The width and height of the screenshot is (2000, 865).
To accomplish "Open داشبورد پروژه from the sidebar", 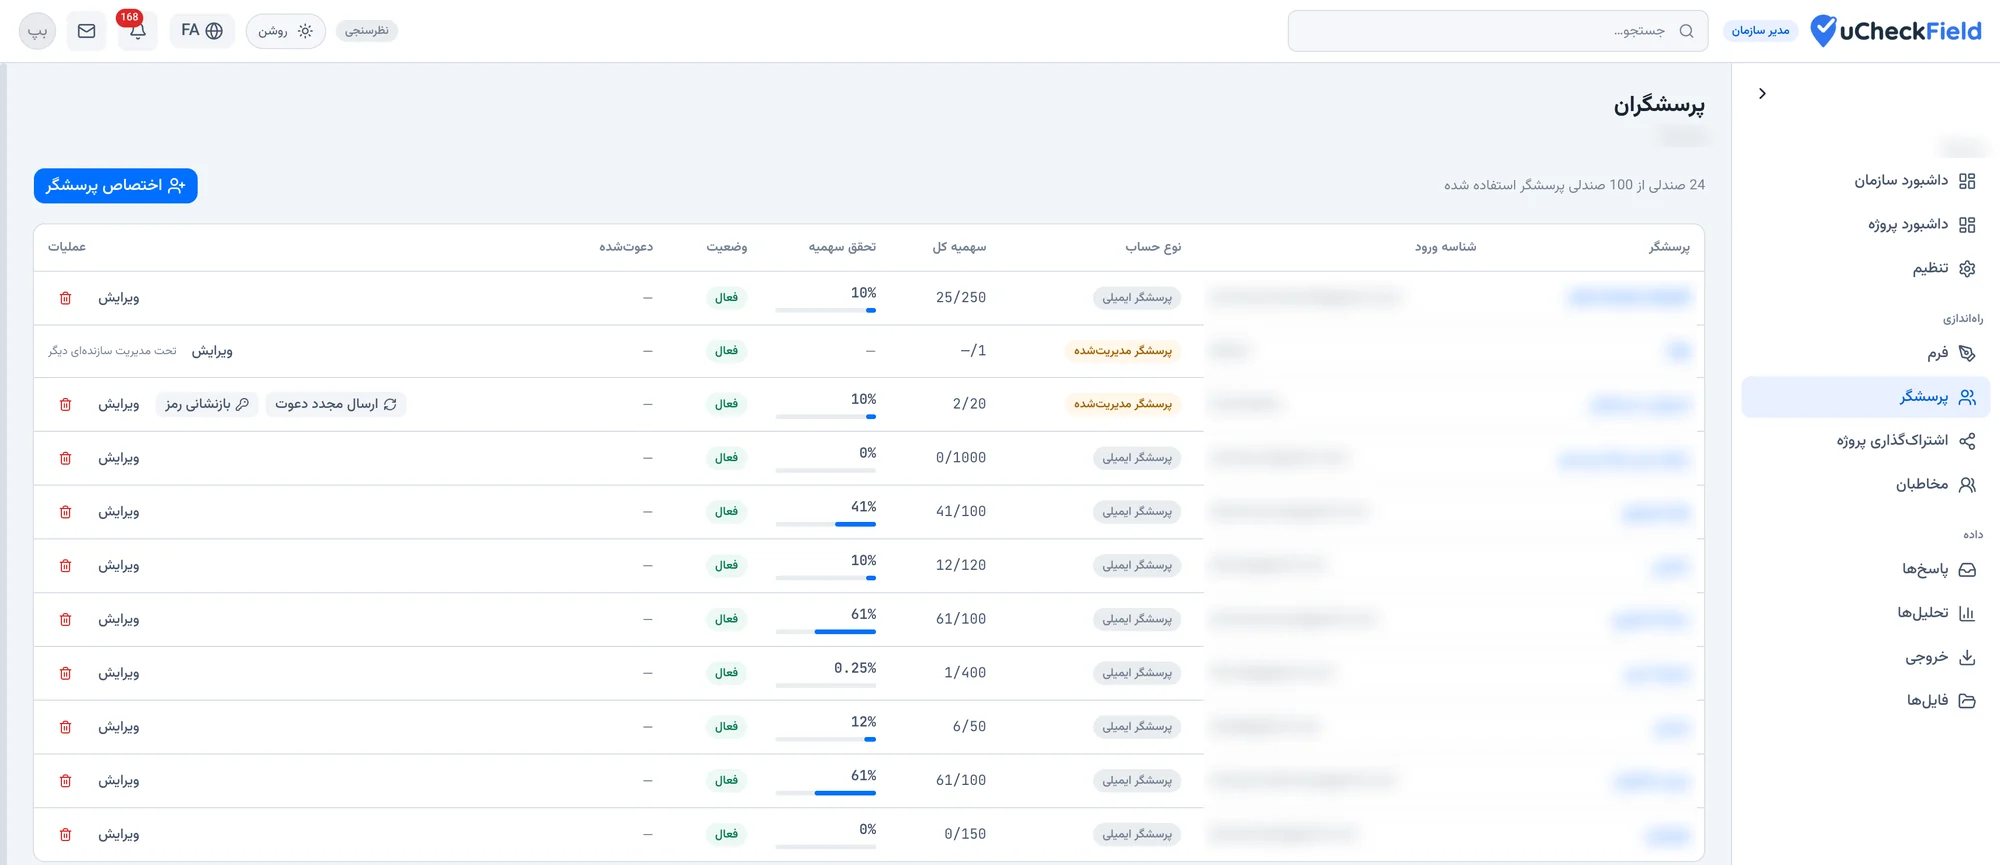I will (1866, 225).
